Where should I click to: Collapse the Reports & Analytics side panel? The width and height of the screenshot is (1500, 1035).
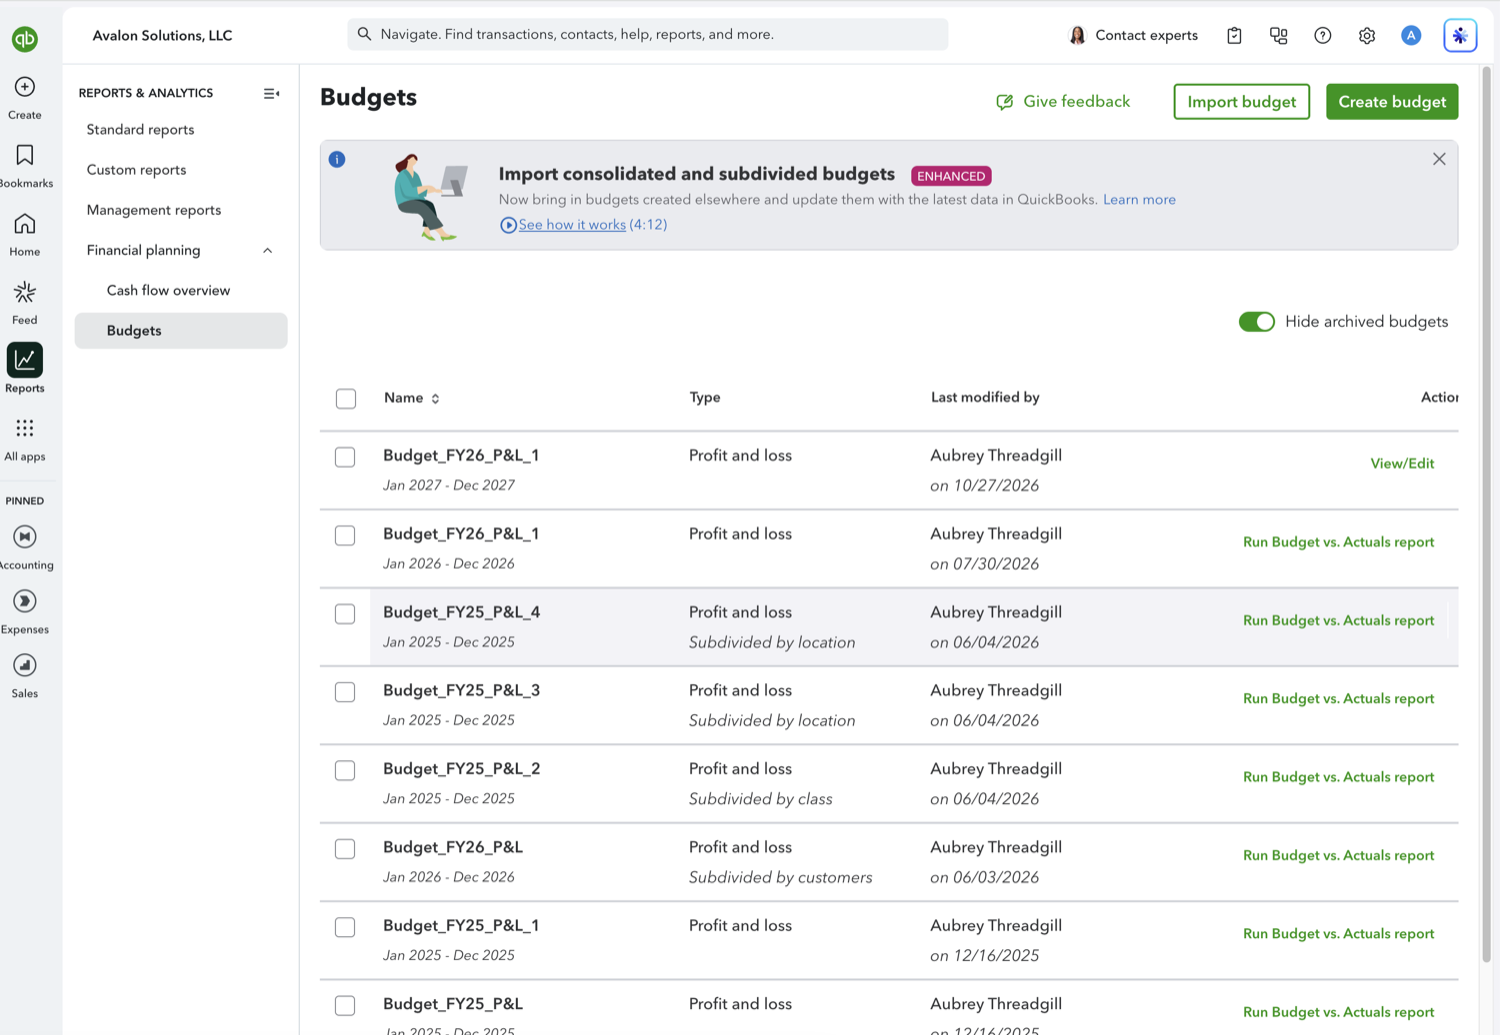pos(271,93)
